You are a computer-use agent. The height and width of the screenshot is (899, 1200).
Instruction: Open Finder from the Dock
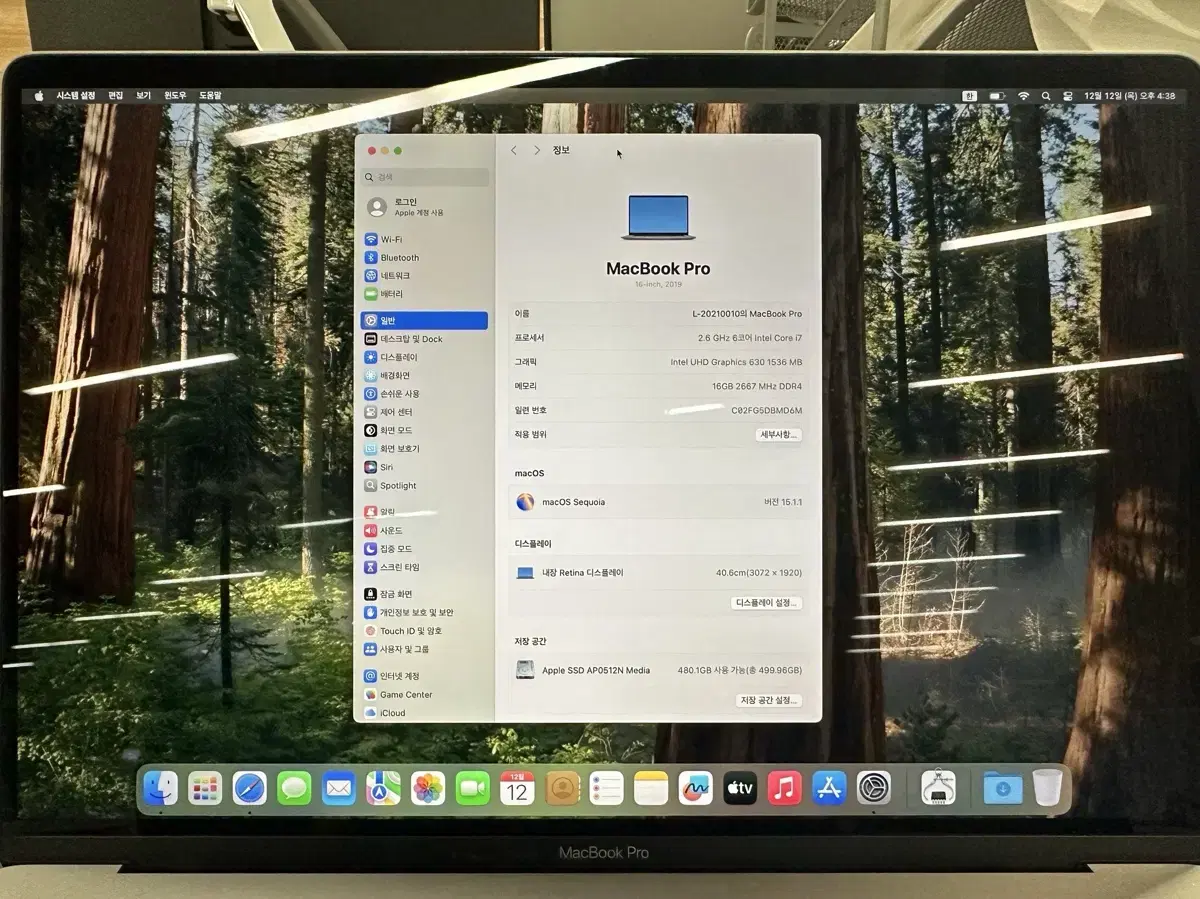point(160,788)
